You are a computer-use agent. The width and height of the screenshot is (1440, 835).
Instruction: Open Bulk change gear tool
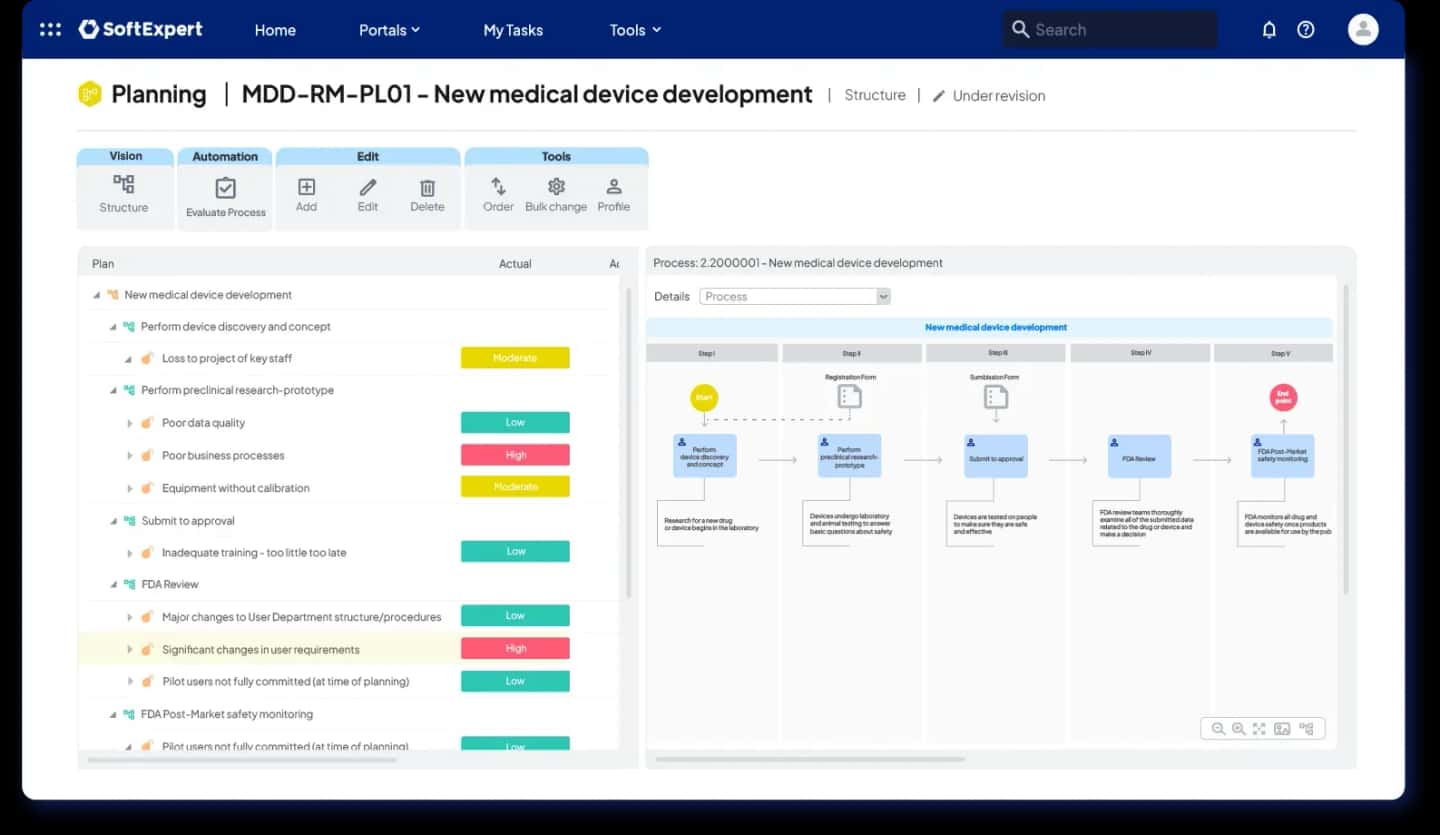556,186
